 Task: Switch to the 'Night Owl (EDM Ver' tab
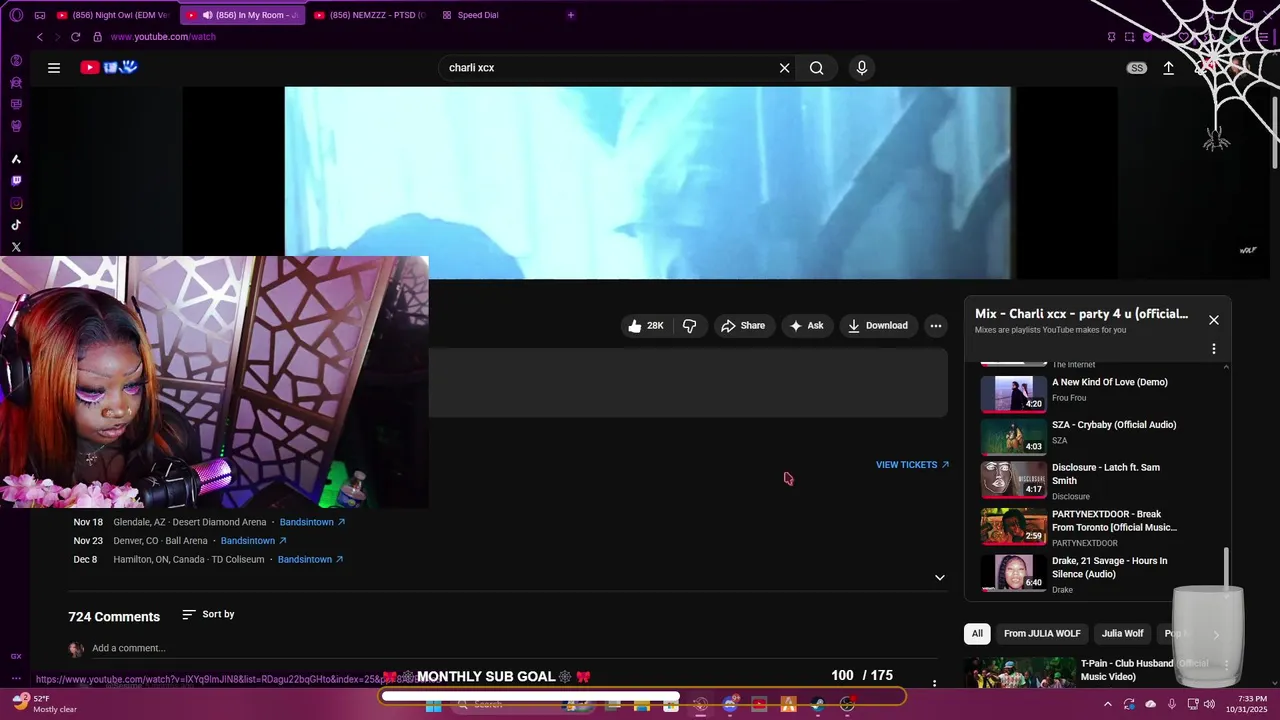point(112,15)
